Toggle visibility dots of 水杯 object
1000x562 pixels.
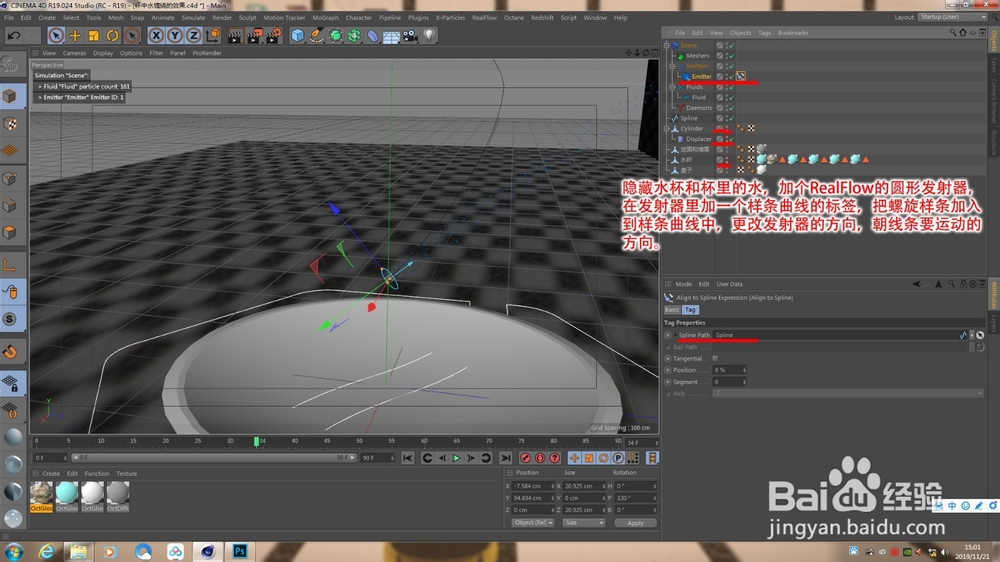pos(726,160)
